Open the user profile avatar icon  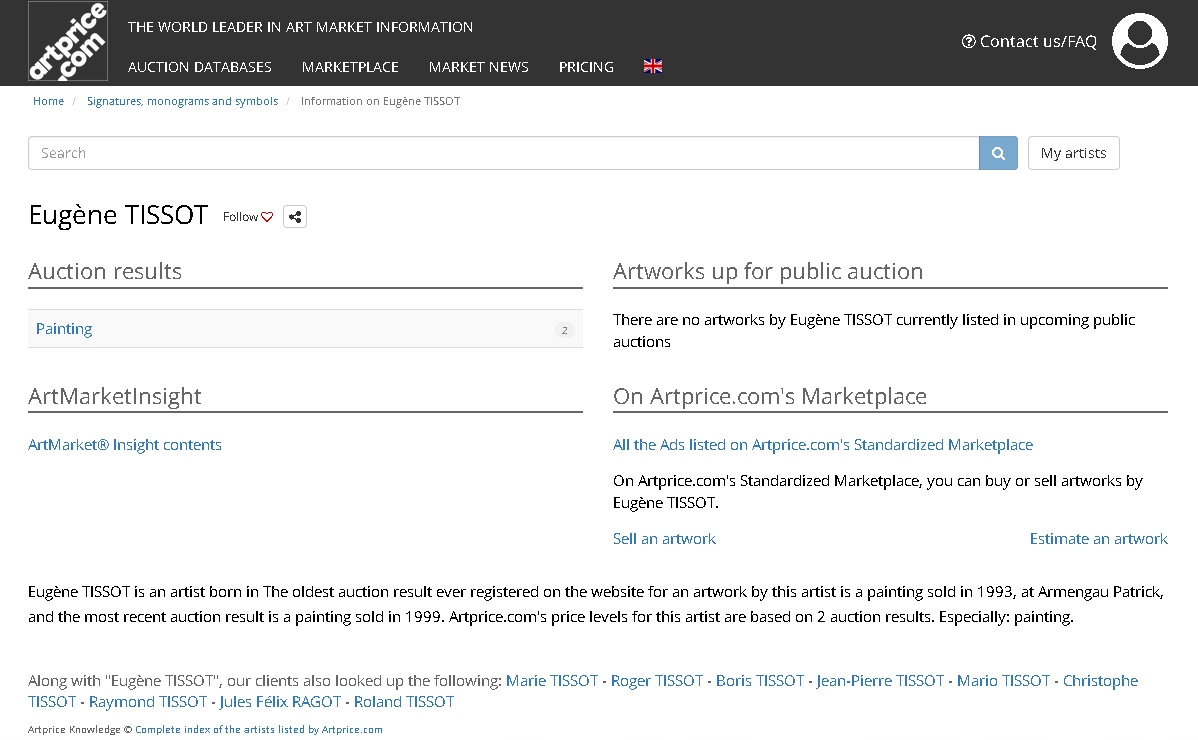(x=1139, y=41)
